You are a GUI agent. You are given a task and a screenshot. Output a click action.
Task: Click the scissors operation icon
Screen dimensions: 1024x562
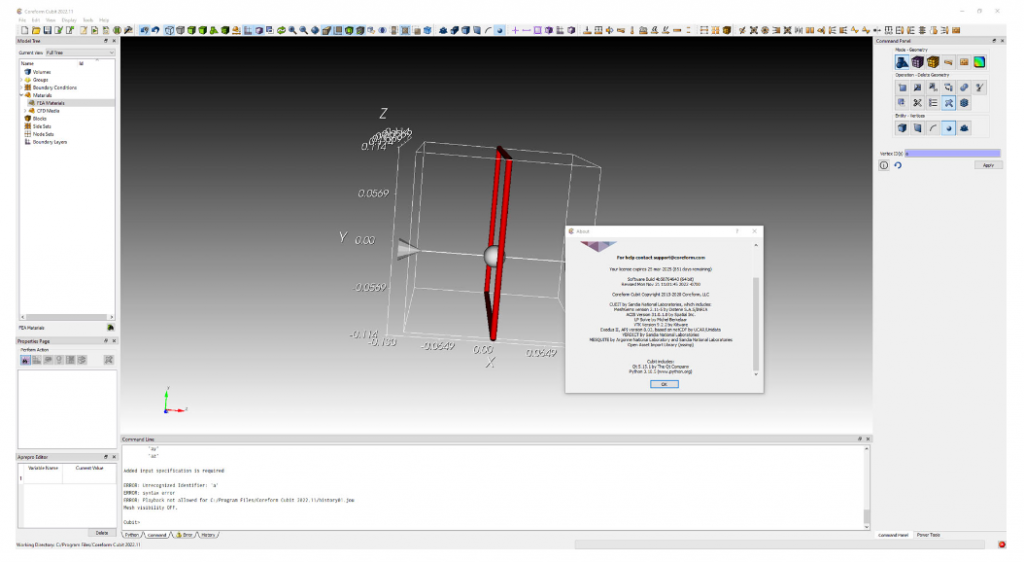918,102
